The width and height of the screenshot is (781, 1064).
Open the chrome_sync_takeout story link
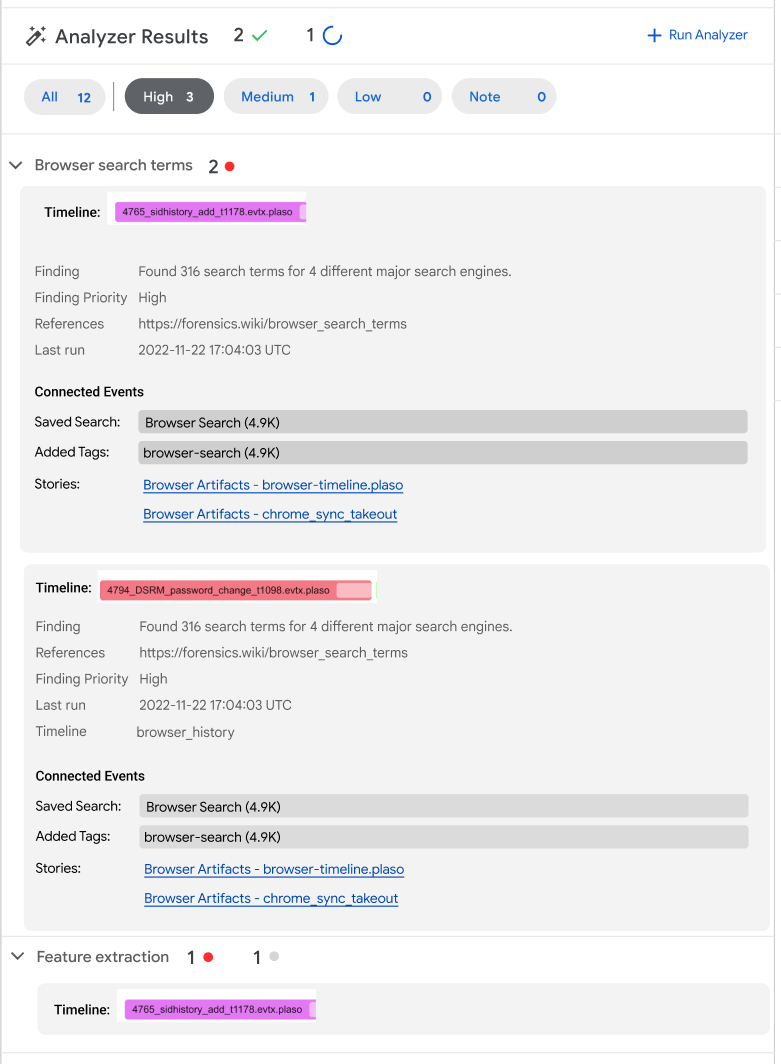click(271, 514)
